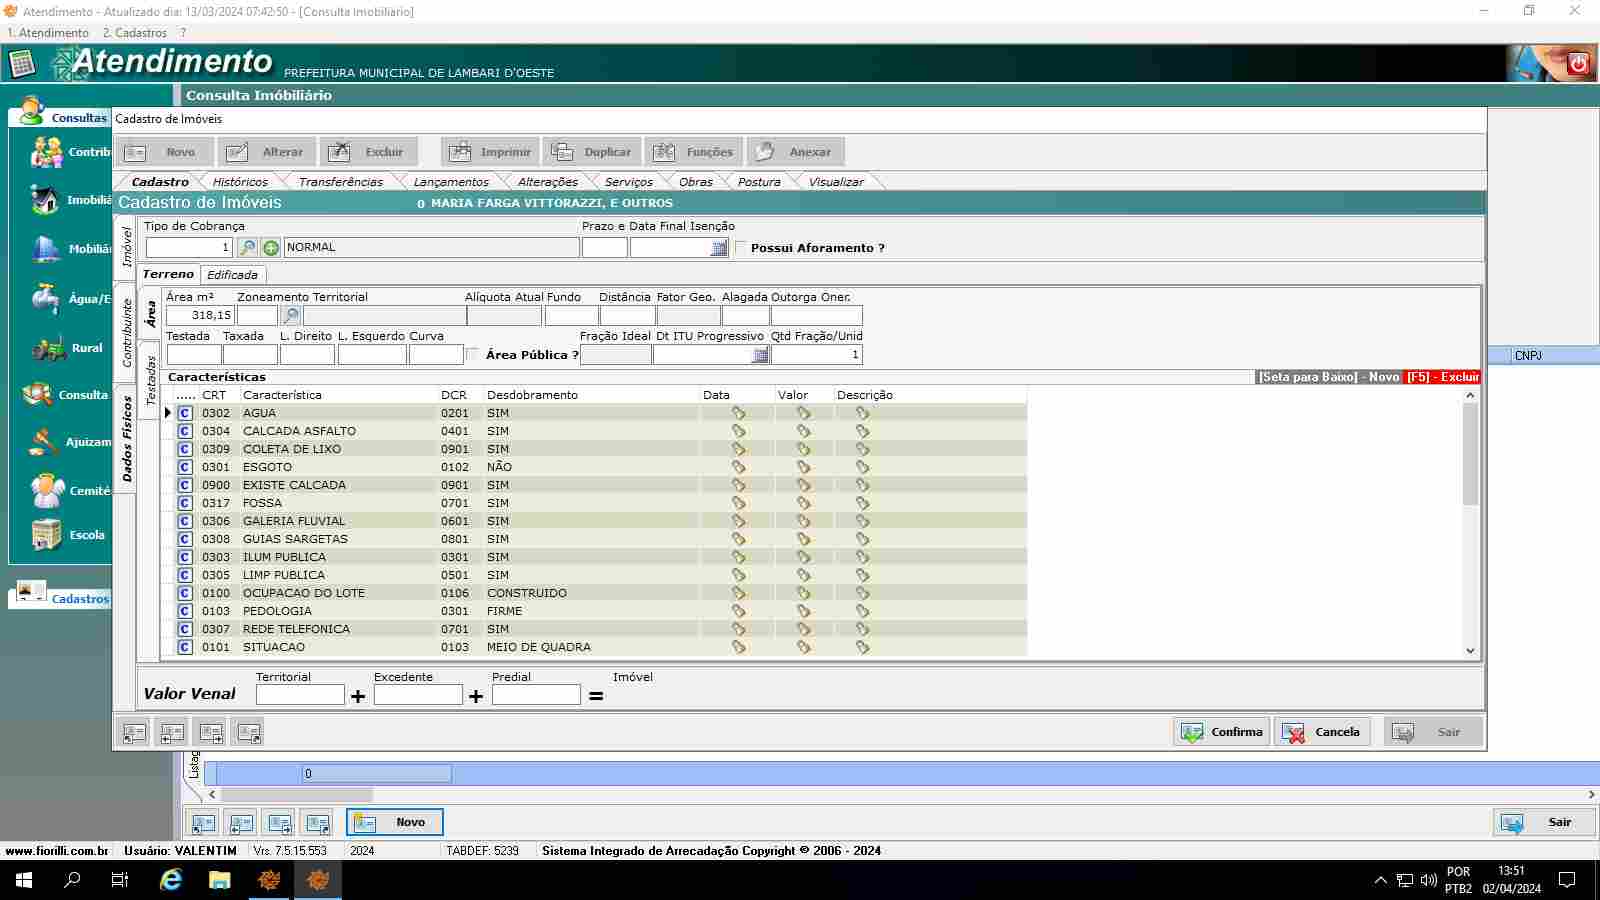Image resolution: width=1600 pixels, height=900 pixels.
Task: Toggle the Possui Aforamento checkbox
Action: [x=741, y=248]
